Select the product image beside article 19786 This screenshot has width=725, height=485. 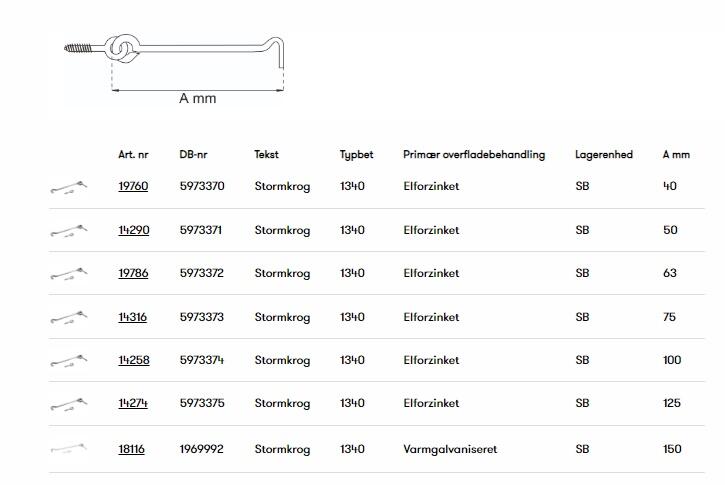[x=68, y=274]
